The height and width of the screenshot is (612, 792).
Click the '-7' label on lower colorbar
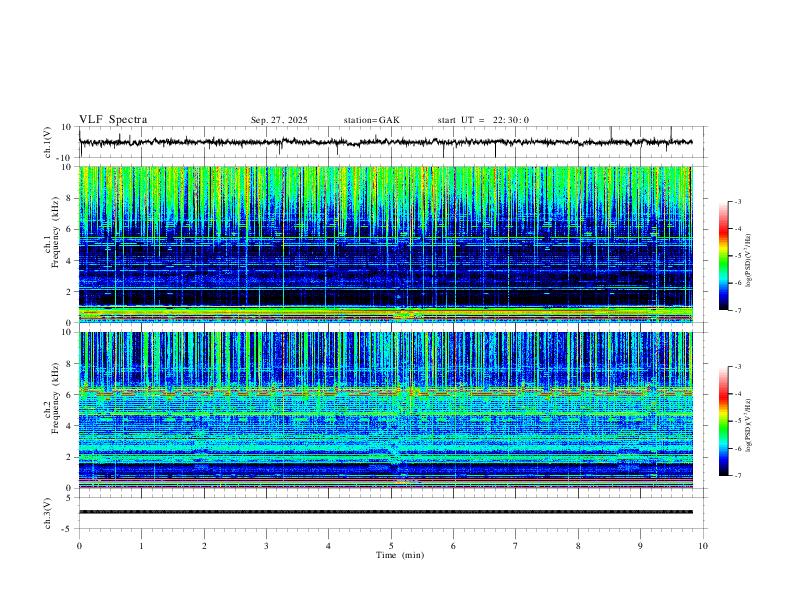737,475
